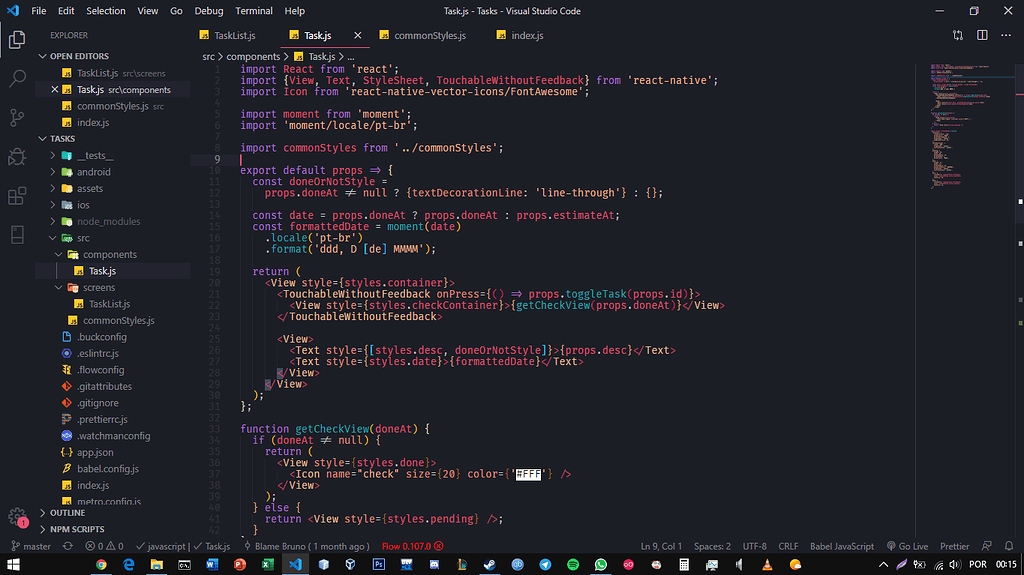1024x575 pixels.
Task: Expand the OUTLINE section
Action: pyautogui.click(x=67, y=513)
